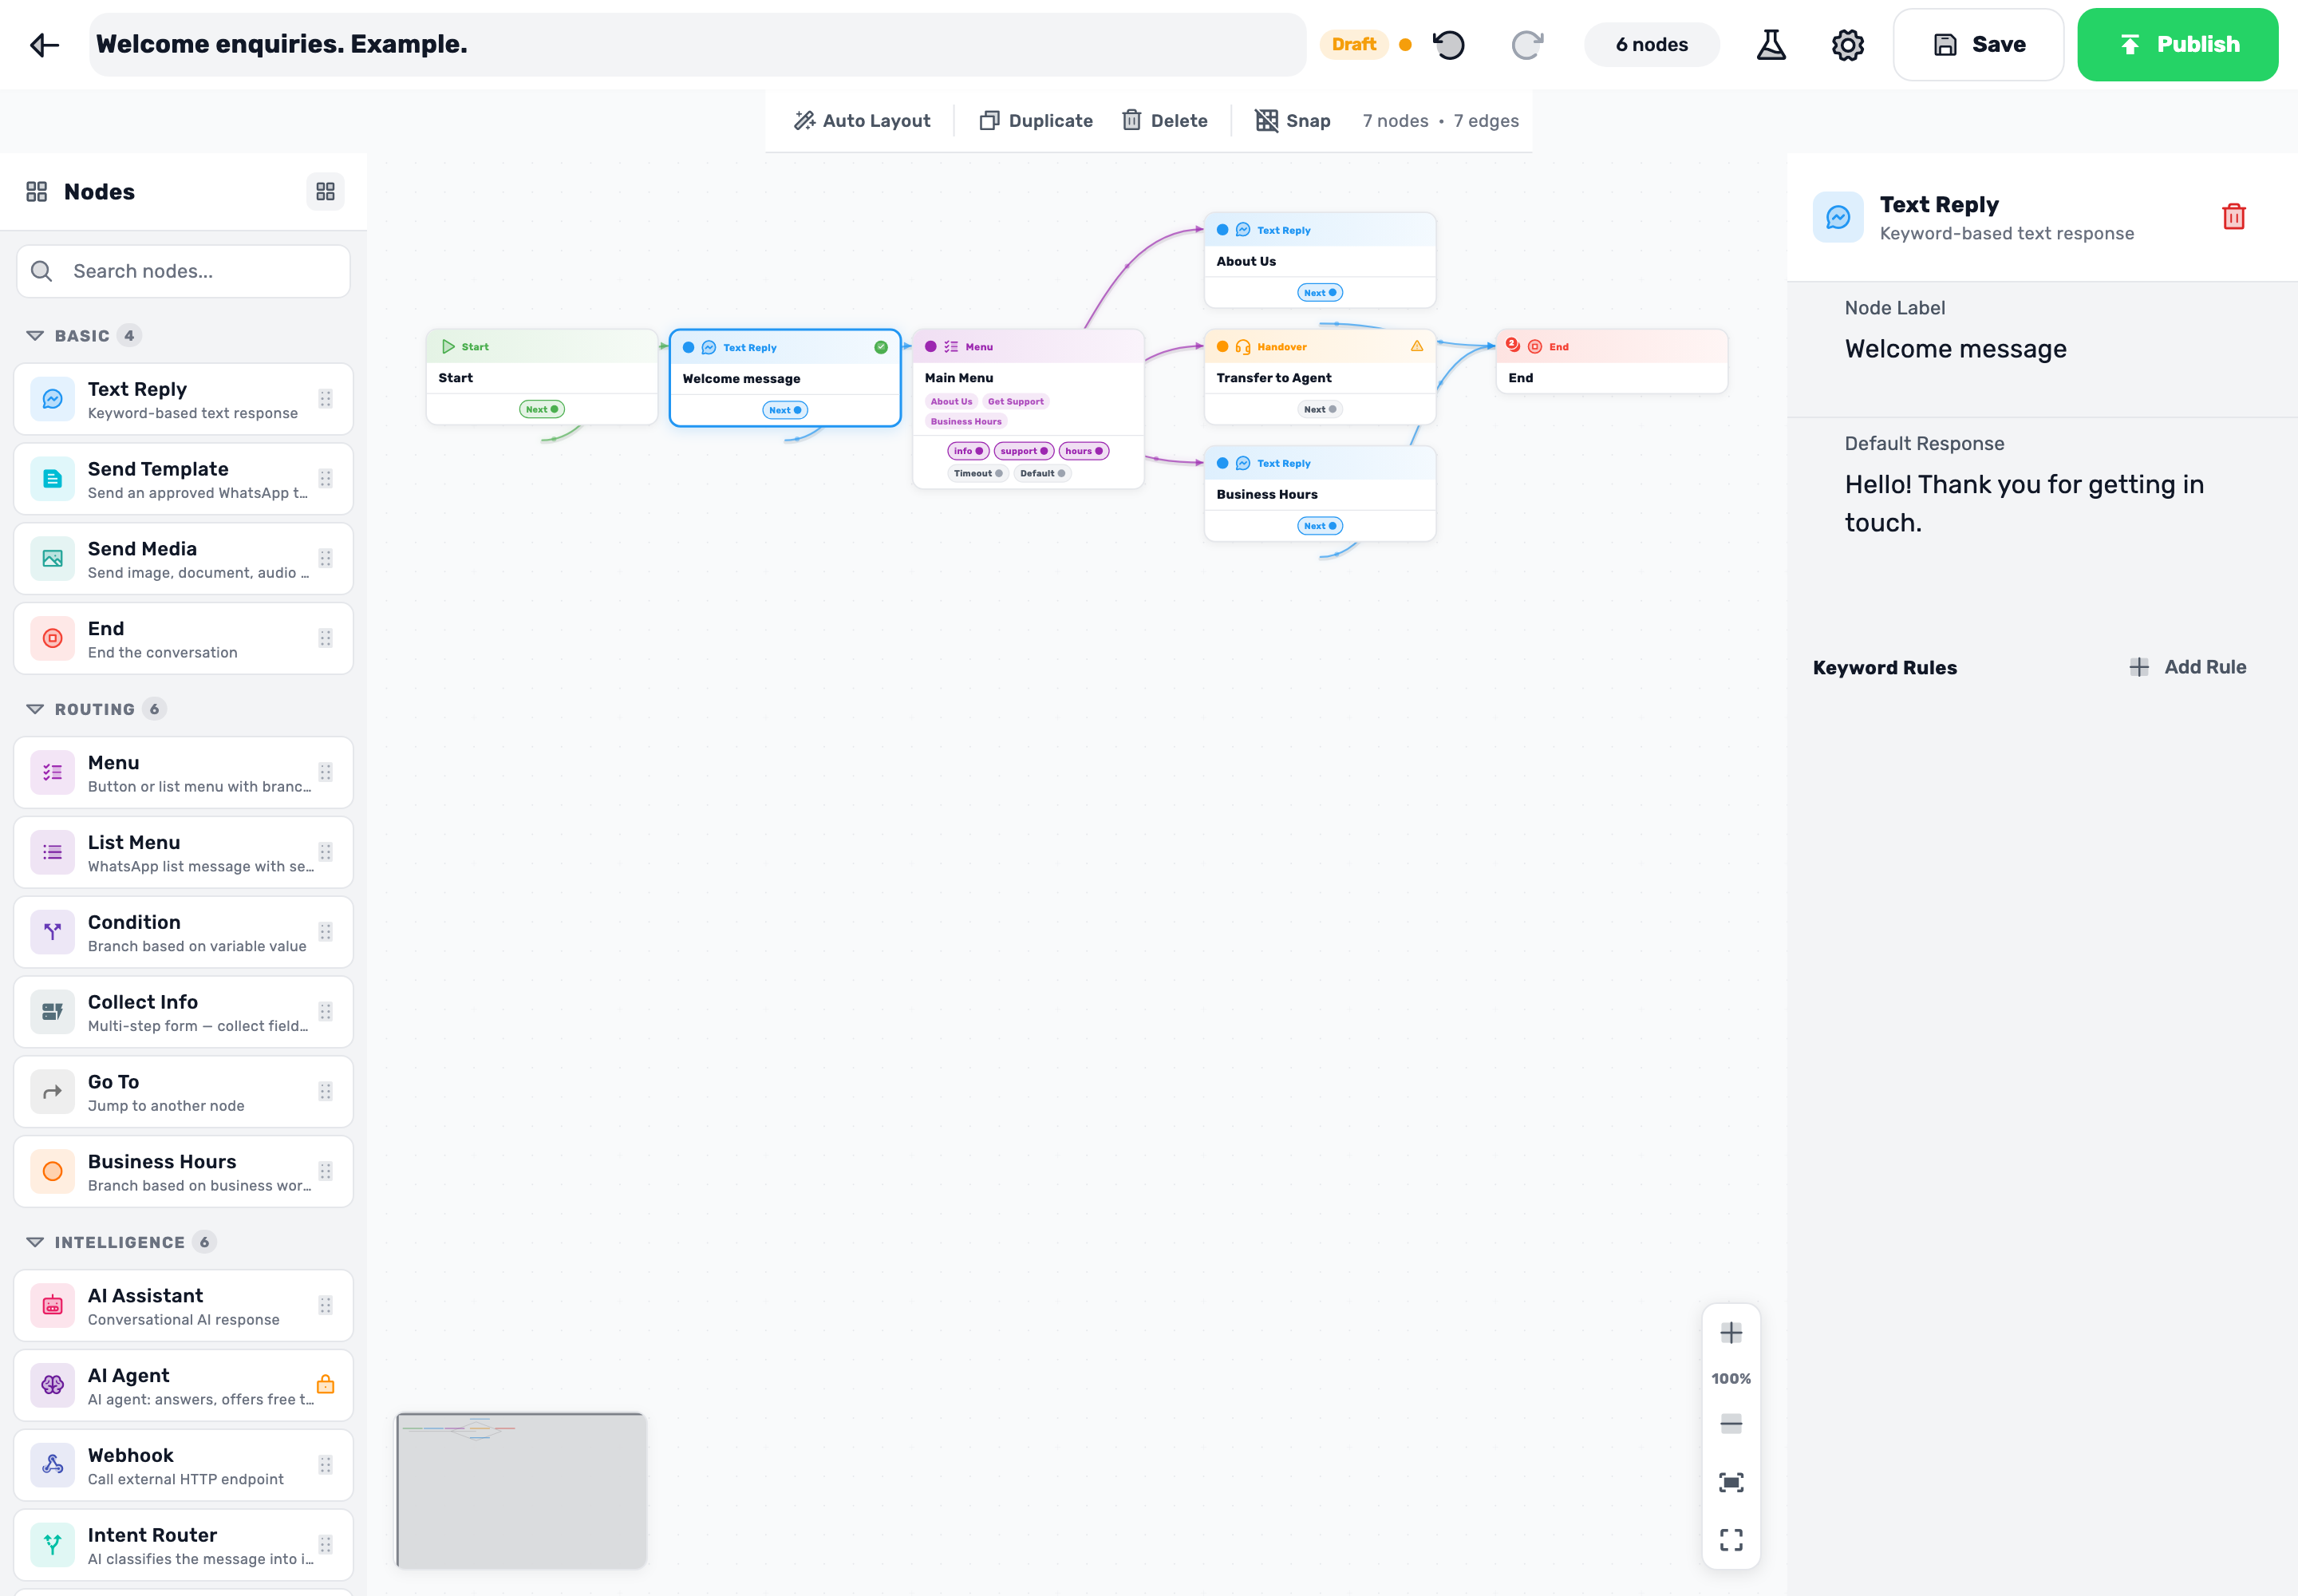Zoom out on canvas
Screen dimensions: 2298x1596
pyautogui.click(x=1731, y=1424)
